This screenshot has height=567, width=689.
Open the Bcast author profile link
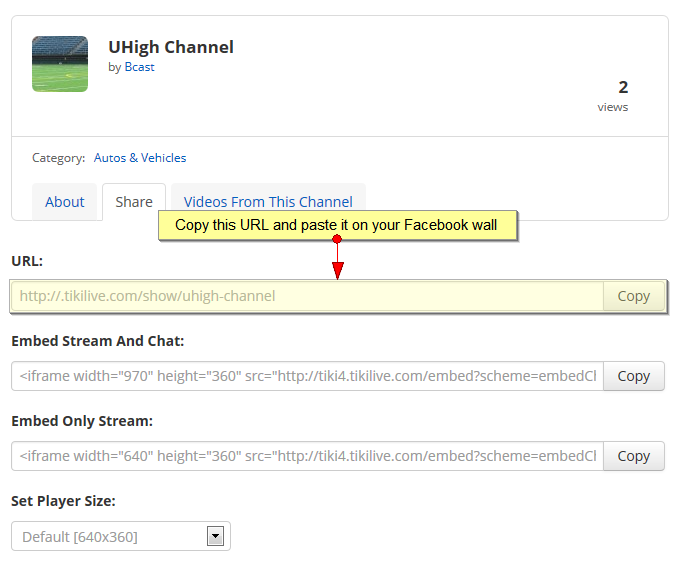(x=139, y=67)
